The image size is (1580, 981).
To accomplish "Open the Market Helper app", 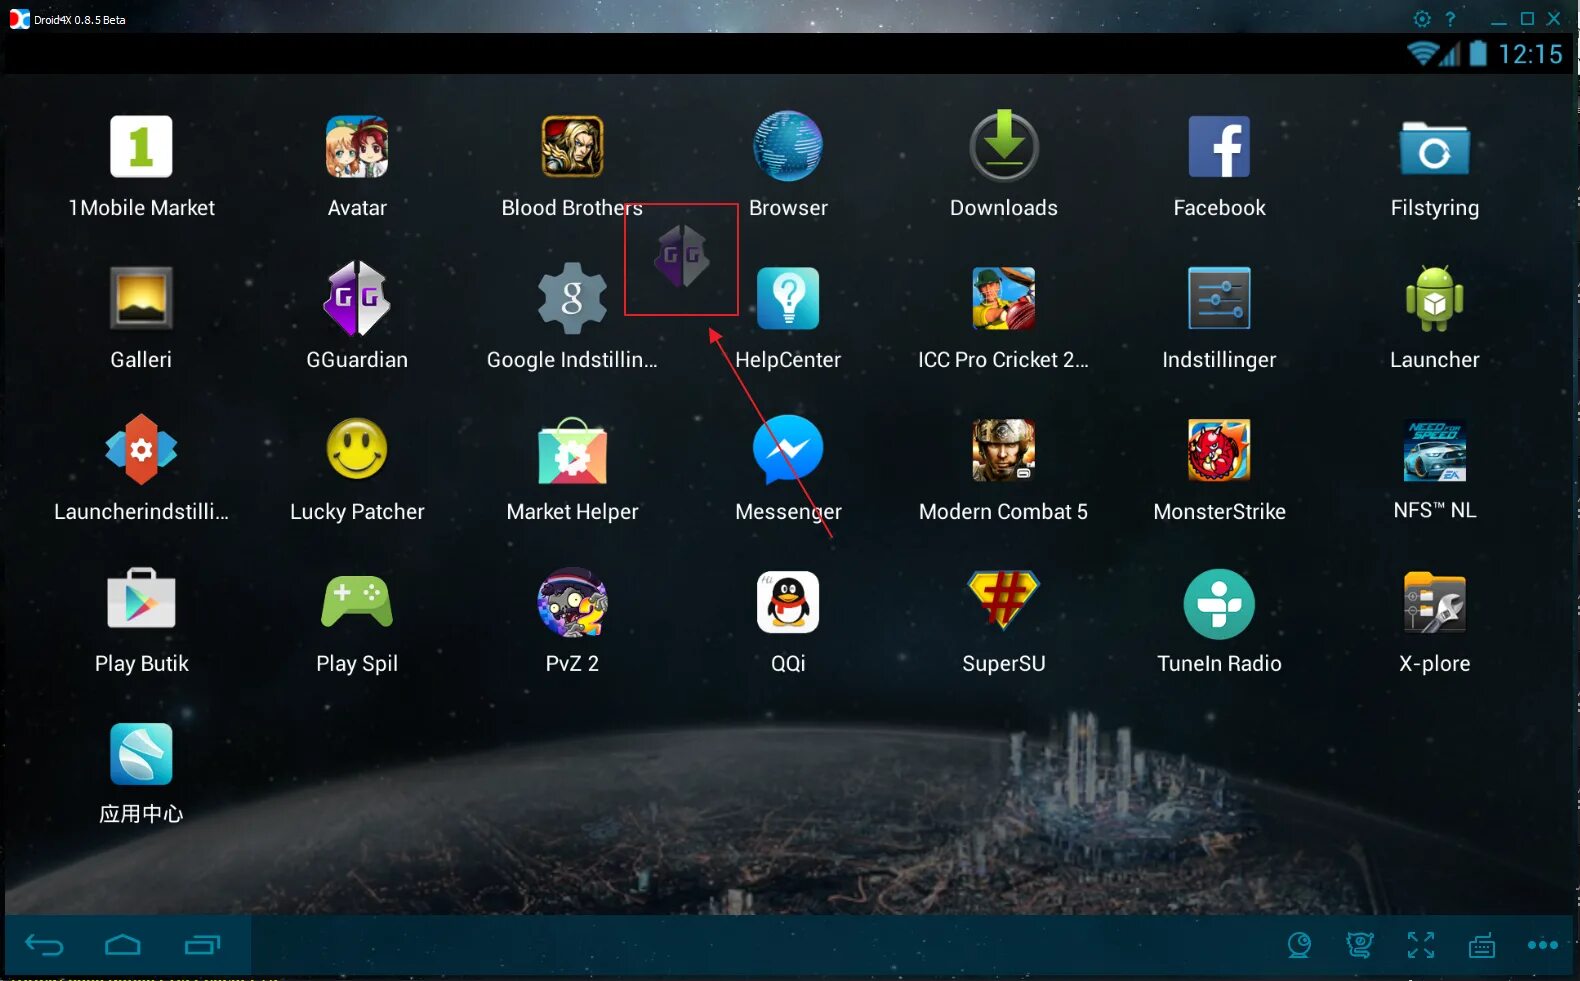I will click(x=572, y=451).
